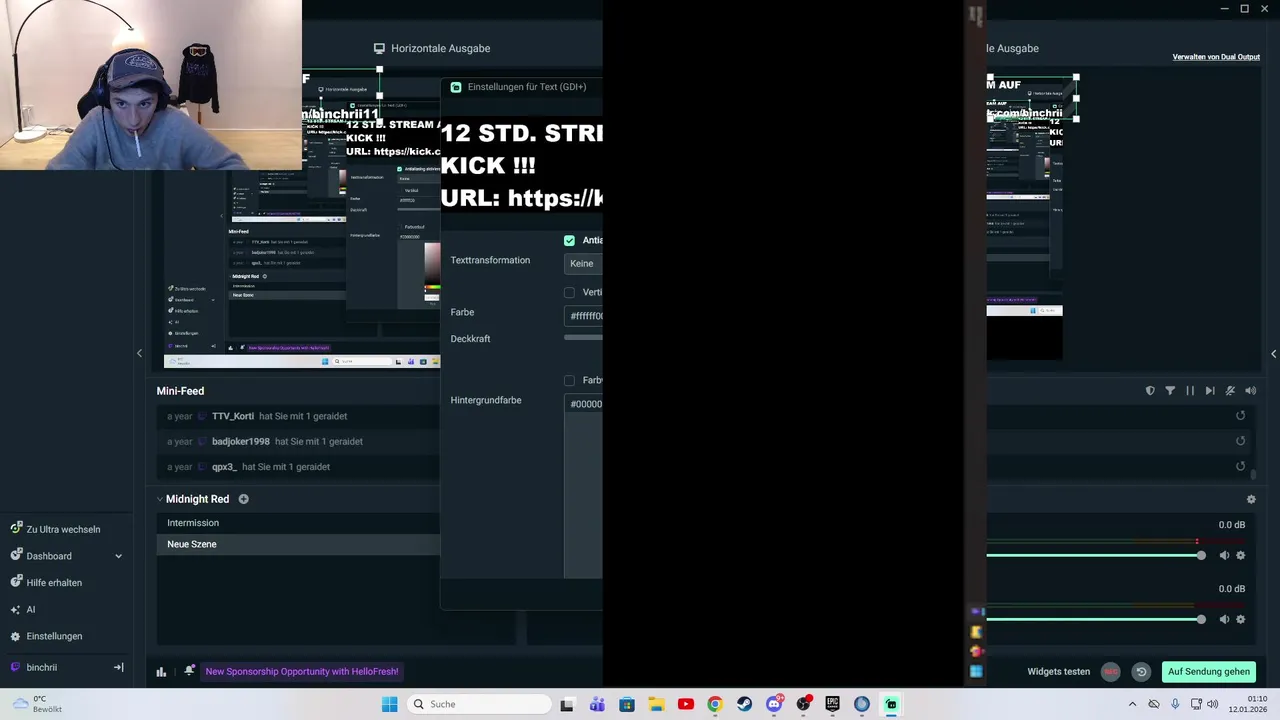The image size is (1280, 720).
Task: Open the AI sidebar item
Action: click(x=31, y=609)
